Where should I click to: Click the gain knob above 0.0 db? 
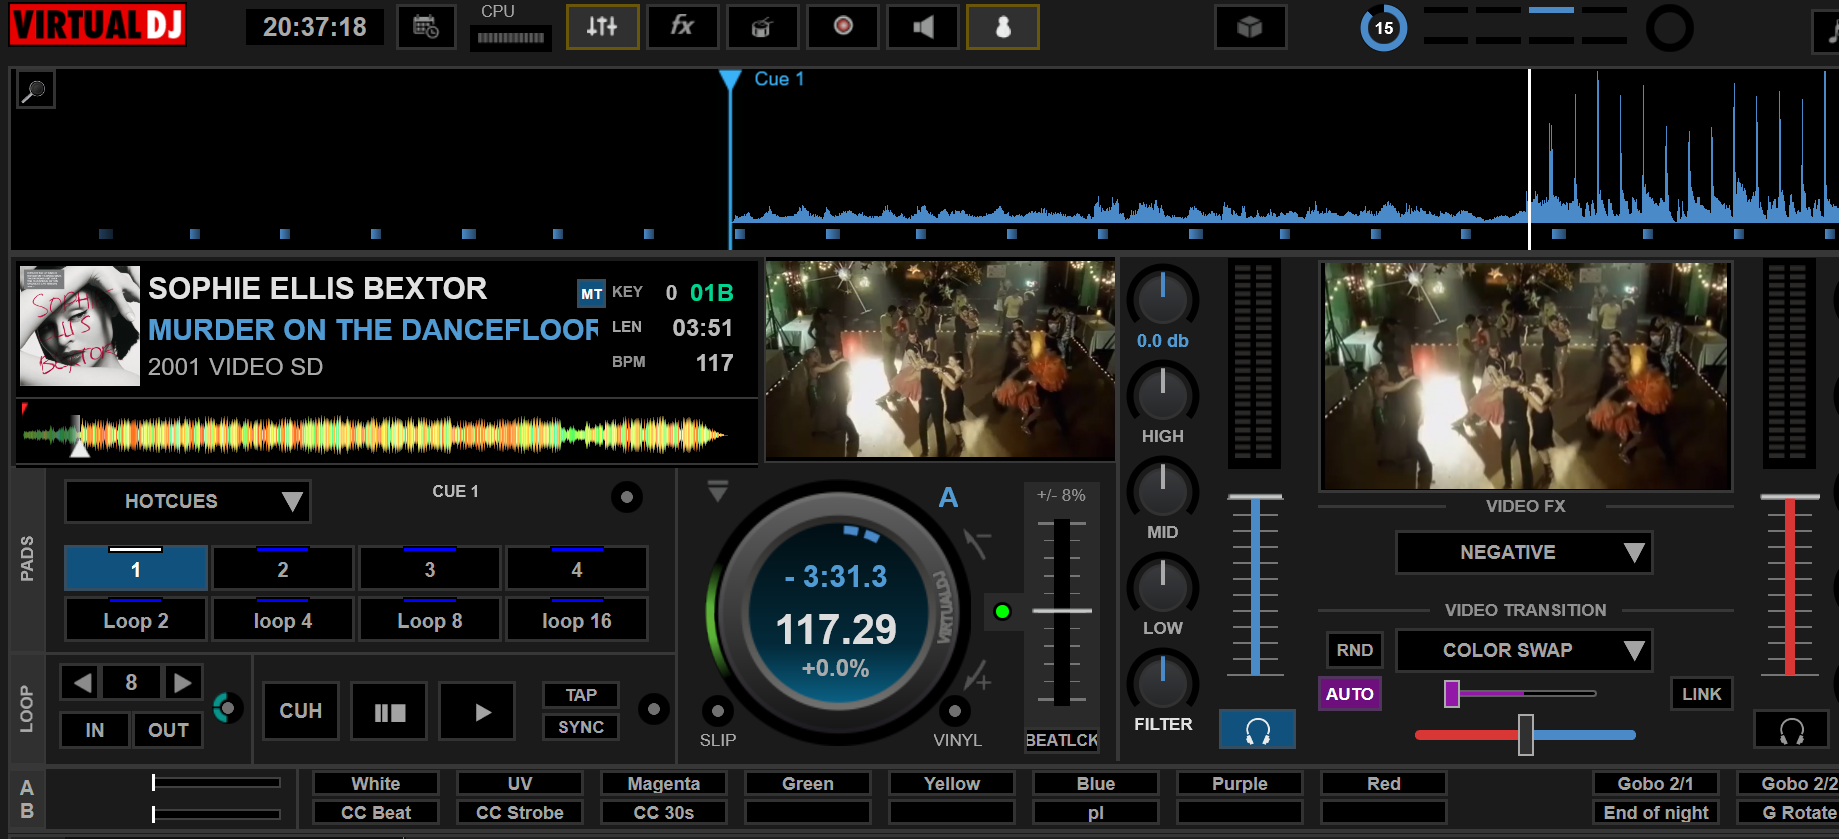[1162, 298]
